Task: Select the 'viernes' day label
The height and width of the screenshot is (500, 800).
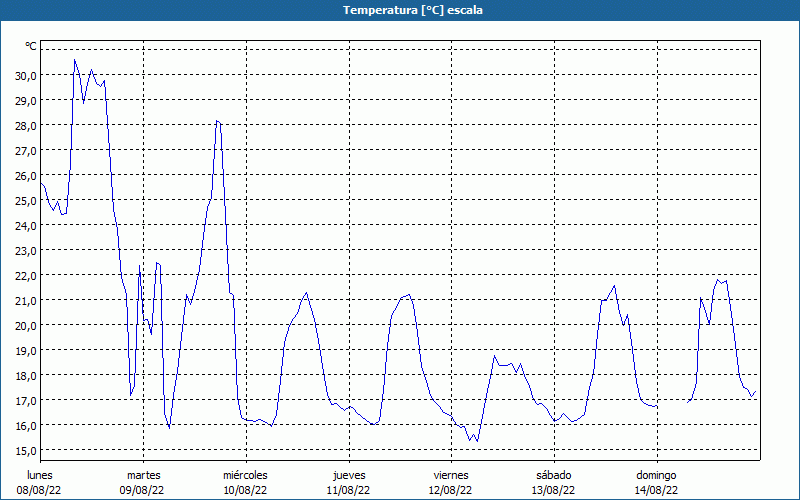Action: point(451,475)
